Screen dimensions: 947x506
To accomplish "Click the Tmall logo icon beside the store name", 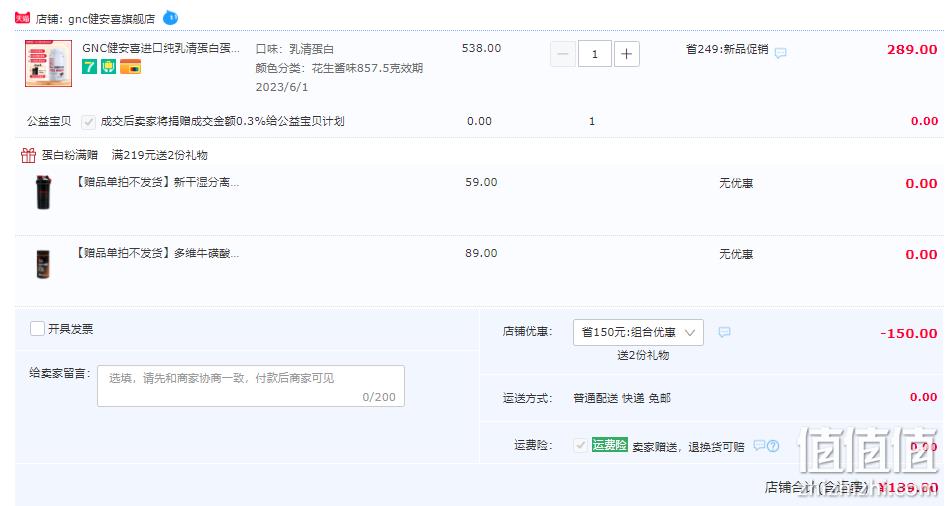I will click(22, 18).
